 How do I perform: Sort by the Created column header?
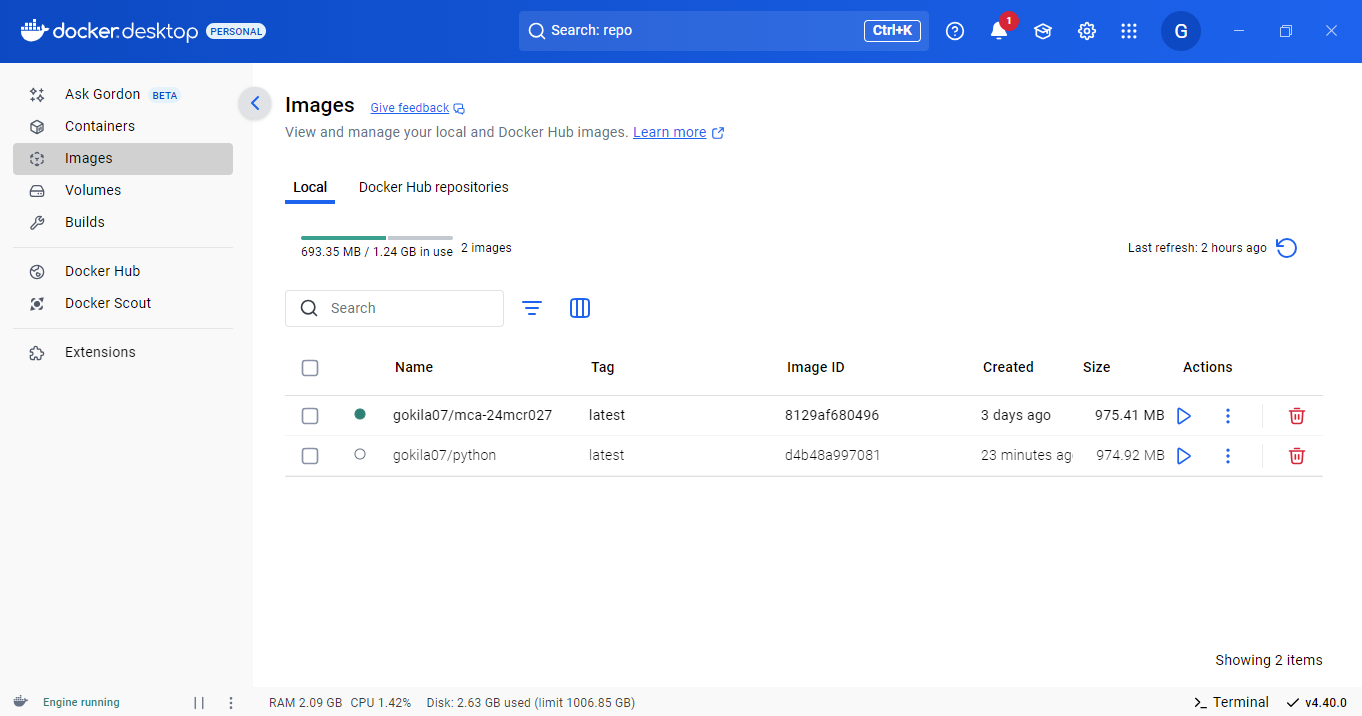[x=1008, y=367]
